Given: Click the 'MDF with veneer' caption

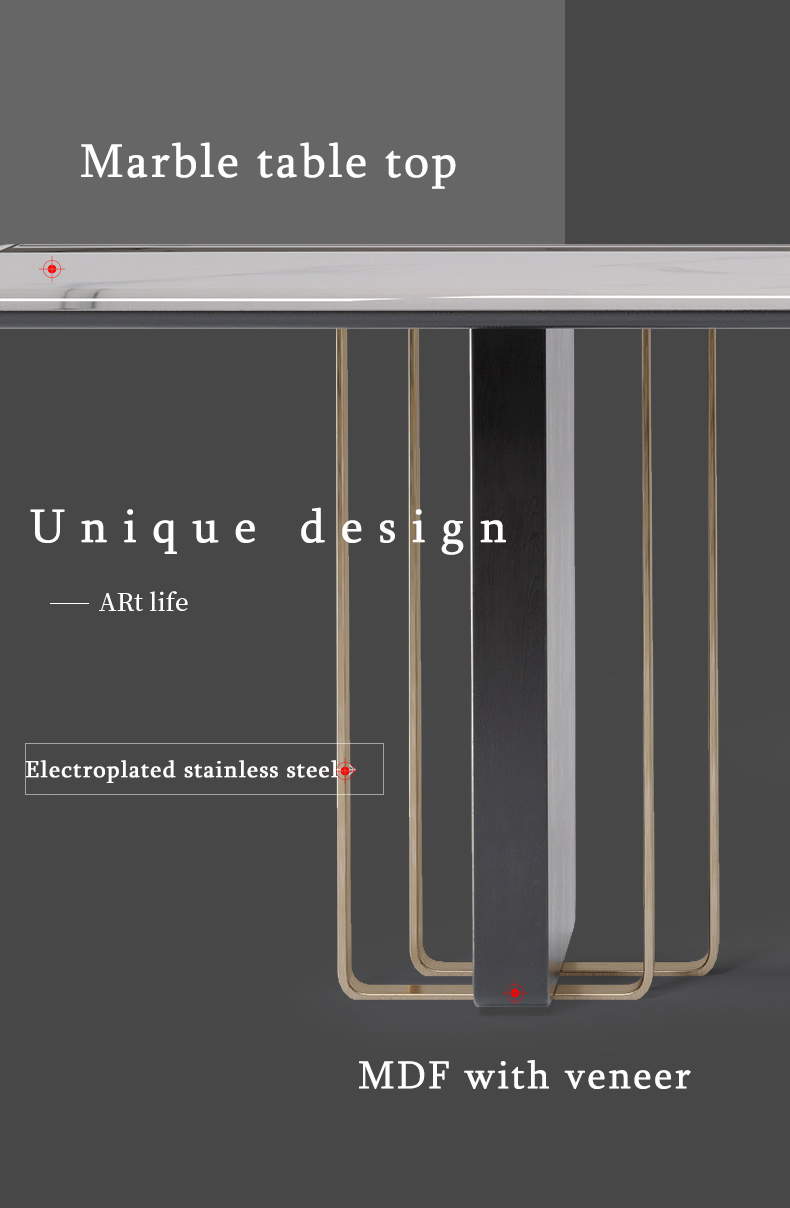Looking at the screenshot, I should (525, 1076).
